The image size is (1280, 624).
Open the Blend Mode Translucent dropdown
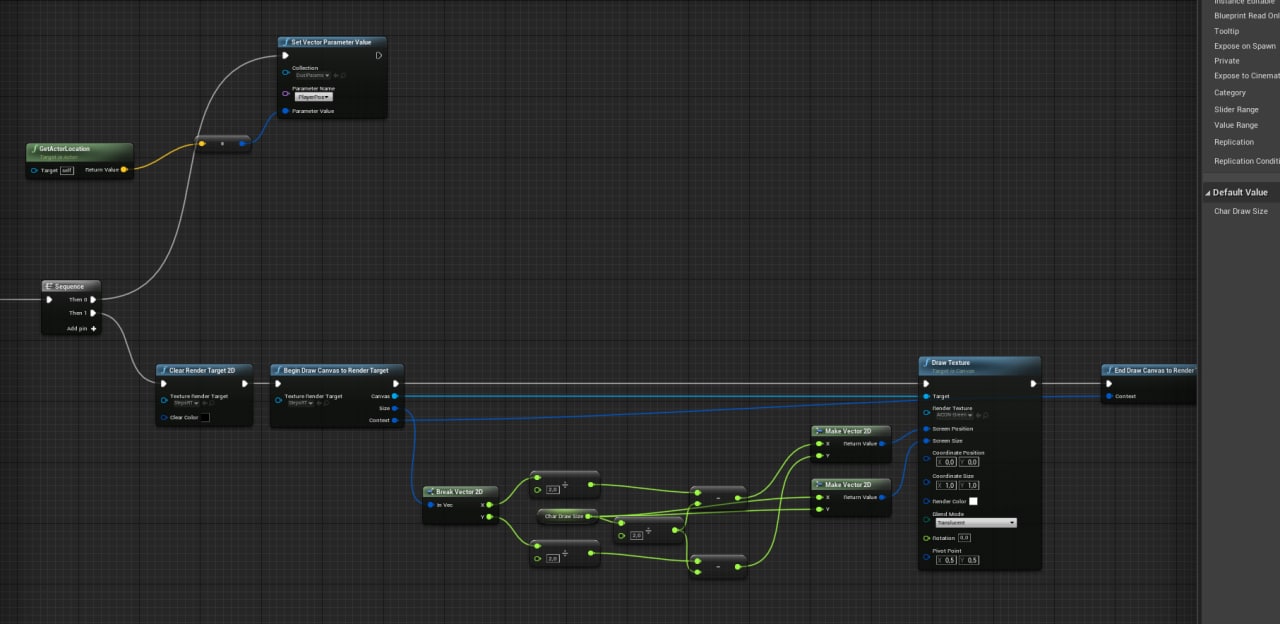975,523
